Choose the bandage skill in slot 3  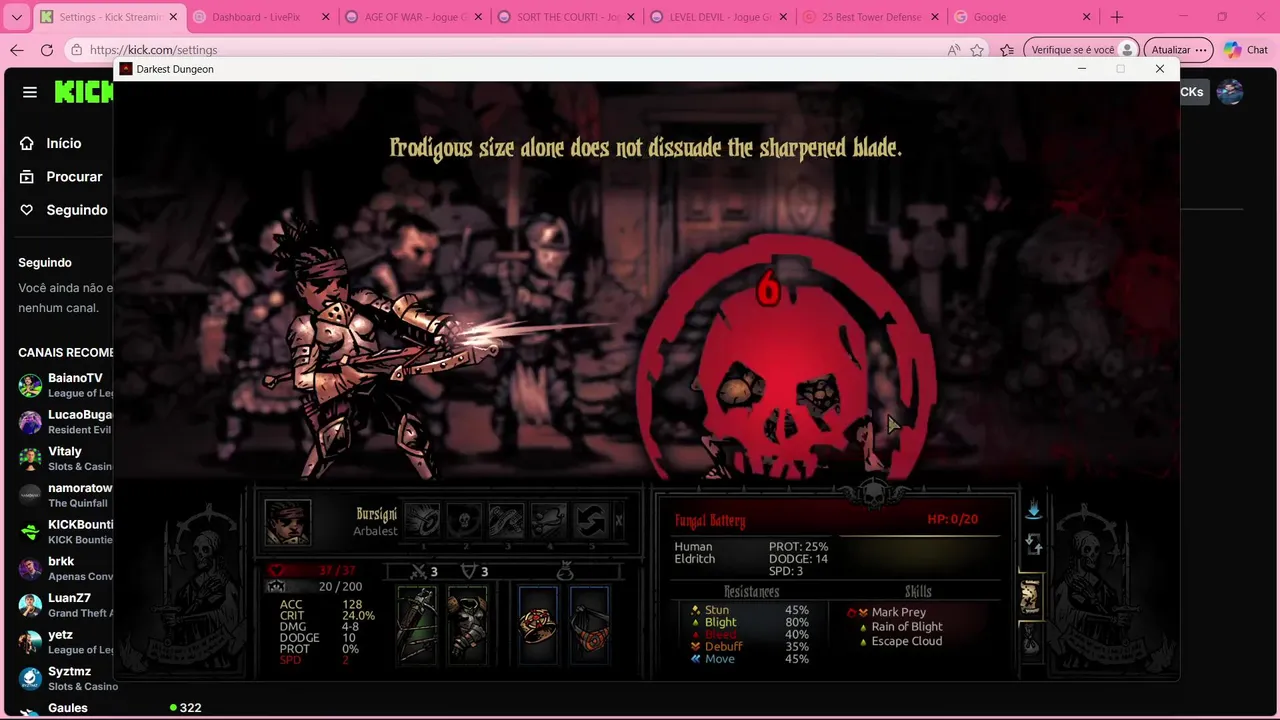pyautogui.click(x=507, y=521)
